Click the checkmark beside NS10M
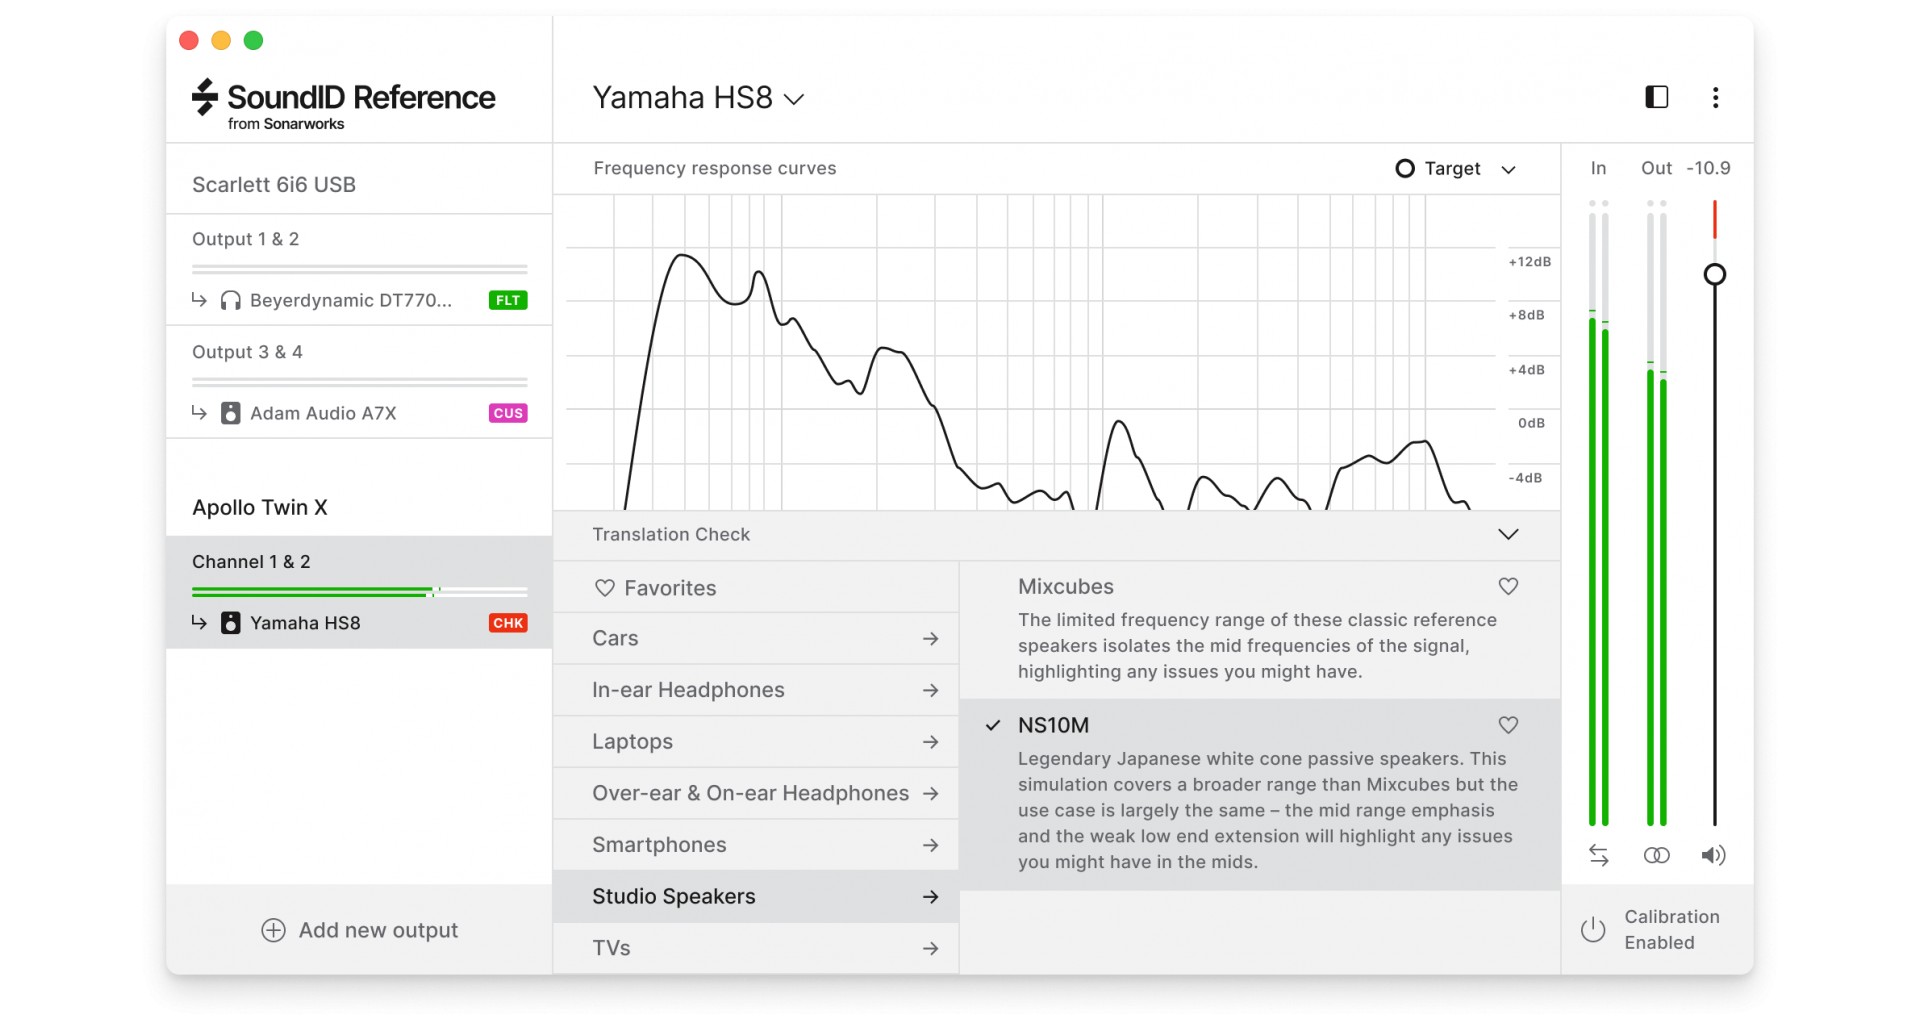Image resolution: width=1920 pixels, height=1023 pixels. click(992, 725)
